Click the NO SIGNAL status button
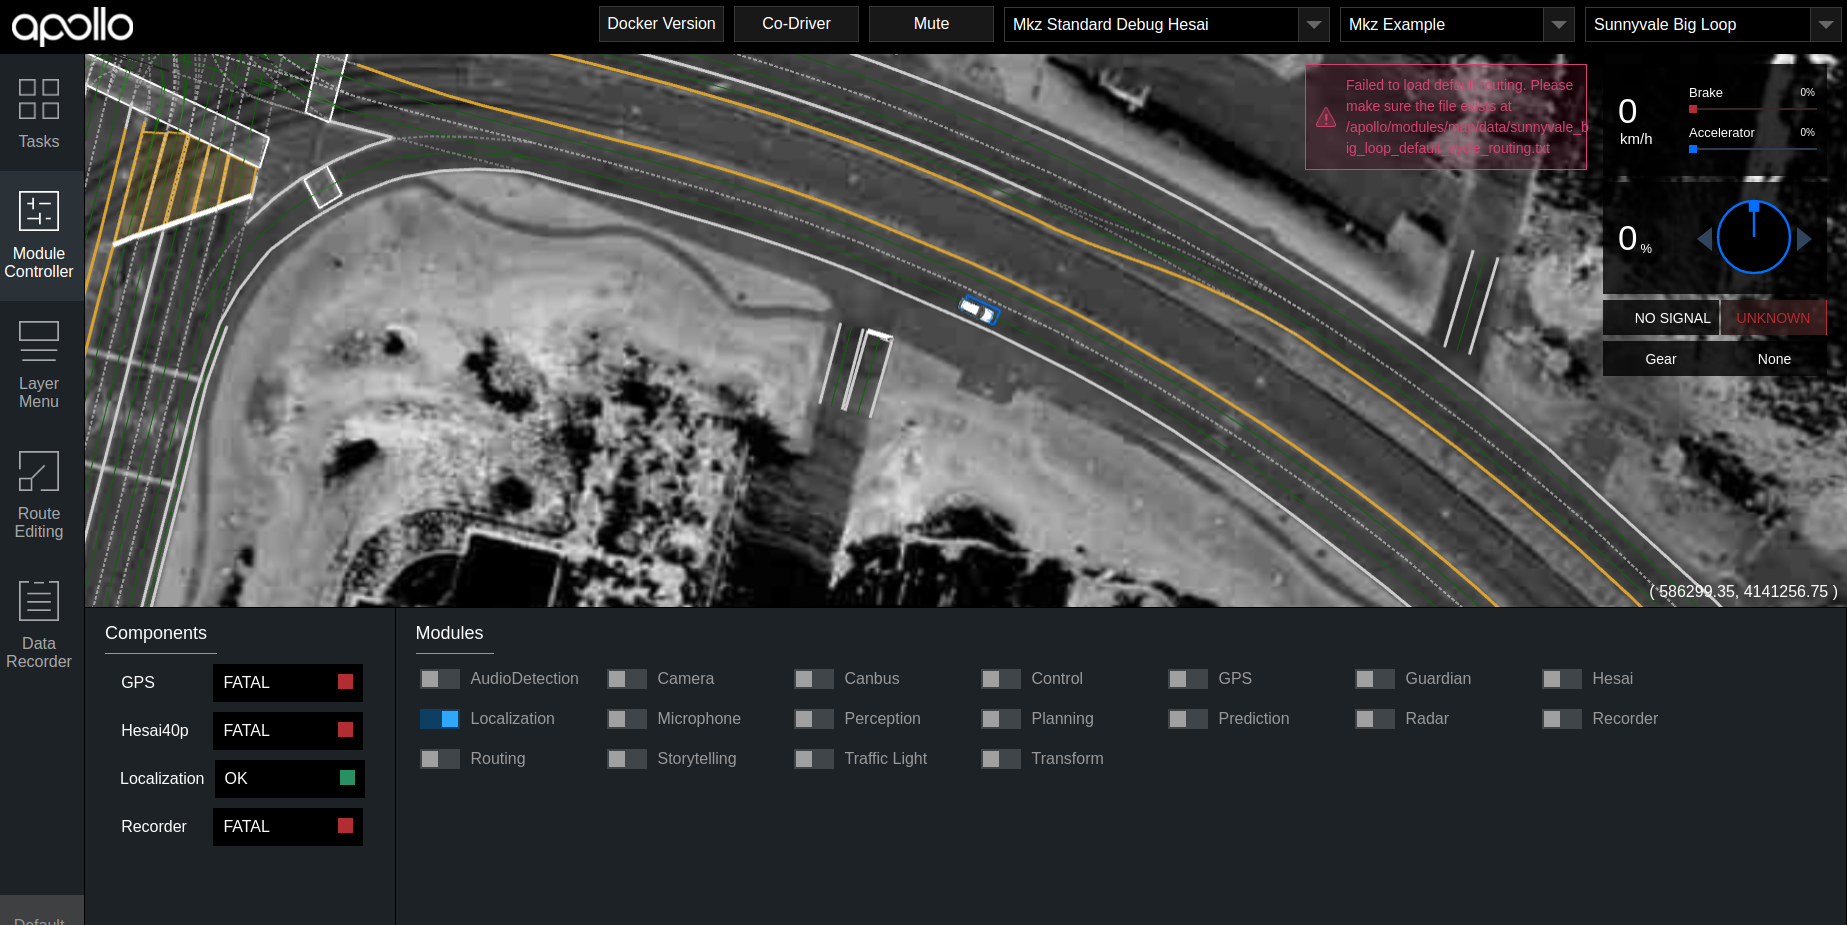 [1661, 318]
